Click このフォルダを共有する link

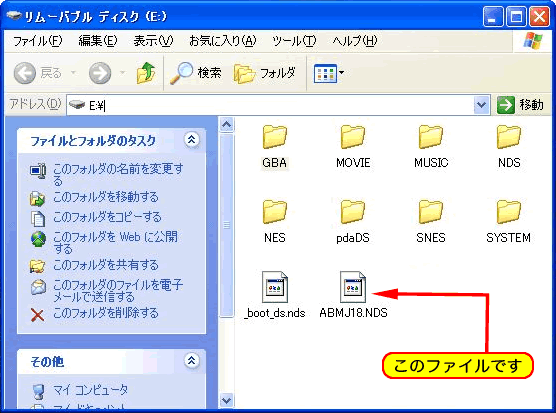point(105,265)
